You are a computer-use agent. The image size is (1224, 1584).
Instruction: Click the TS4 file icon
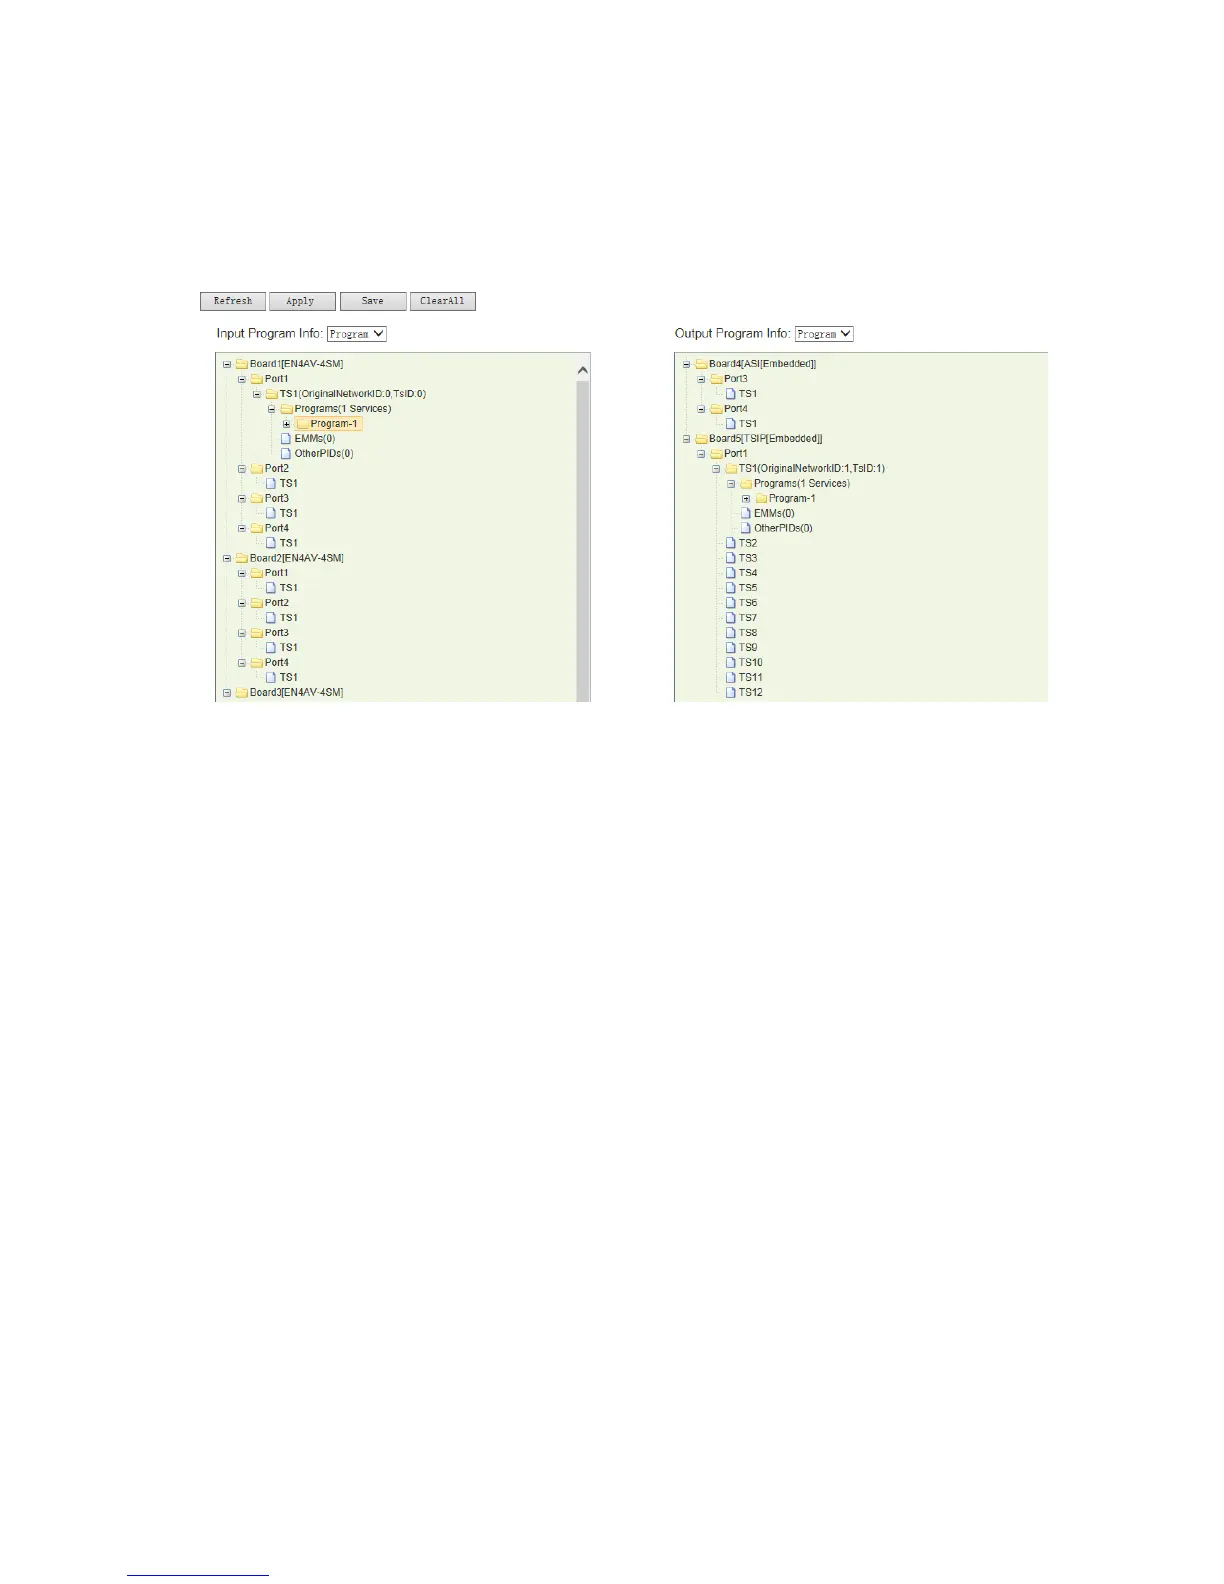(731, 573)
